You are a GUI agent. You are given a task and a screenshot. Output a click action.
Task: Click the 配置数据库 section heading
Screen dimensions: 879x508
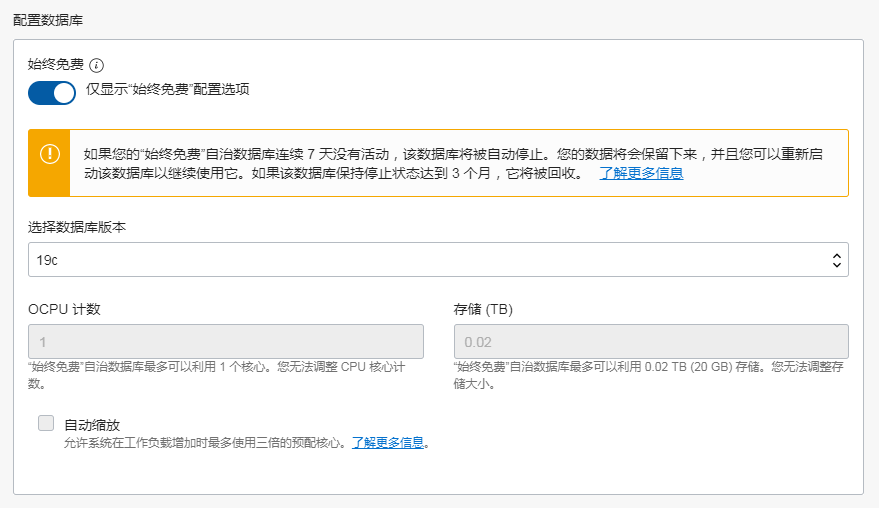tap(48, 19)
